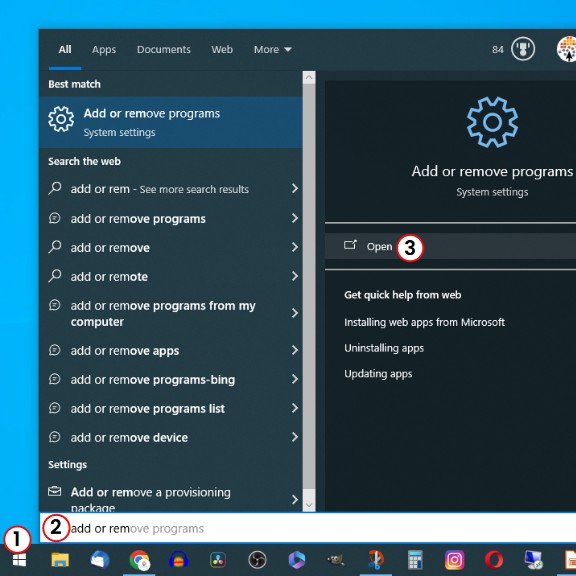Image resolution: width=576 pixels, height=576 pixels.
Task: Switch to the Web search tab
Action: 222,49
